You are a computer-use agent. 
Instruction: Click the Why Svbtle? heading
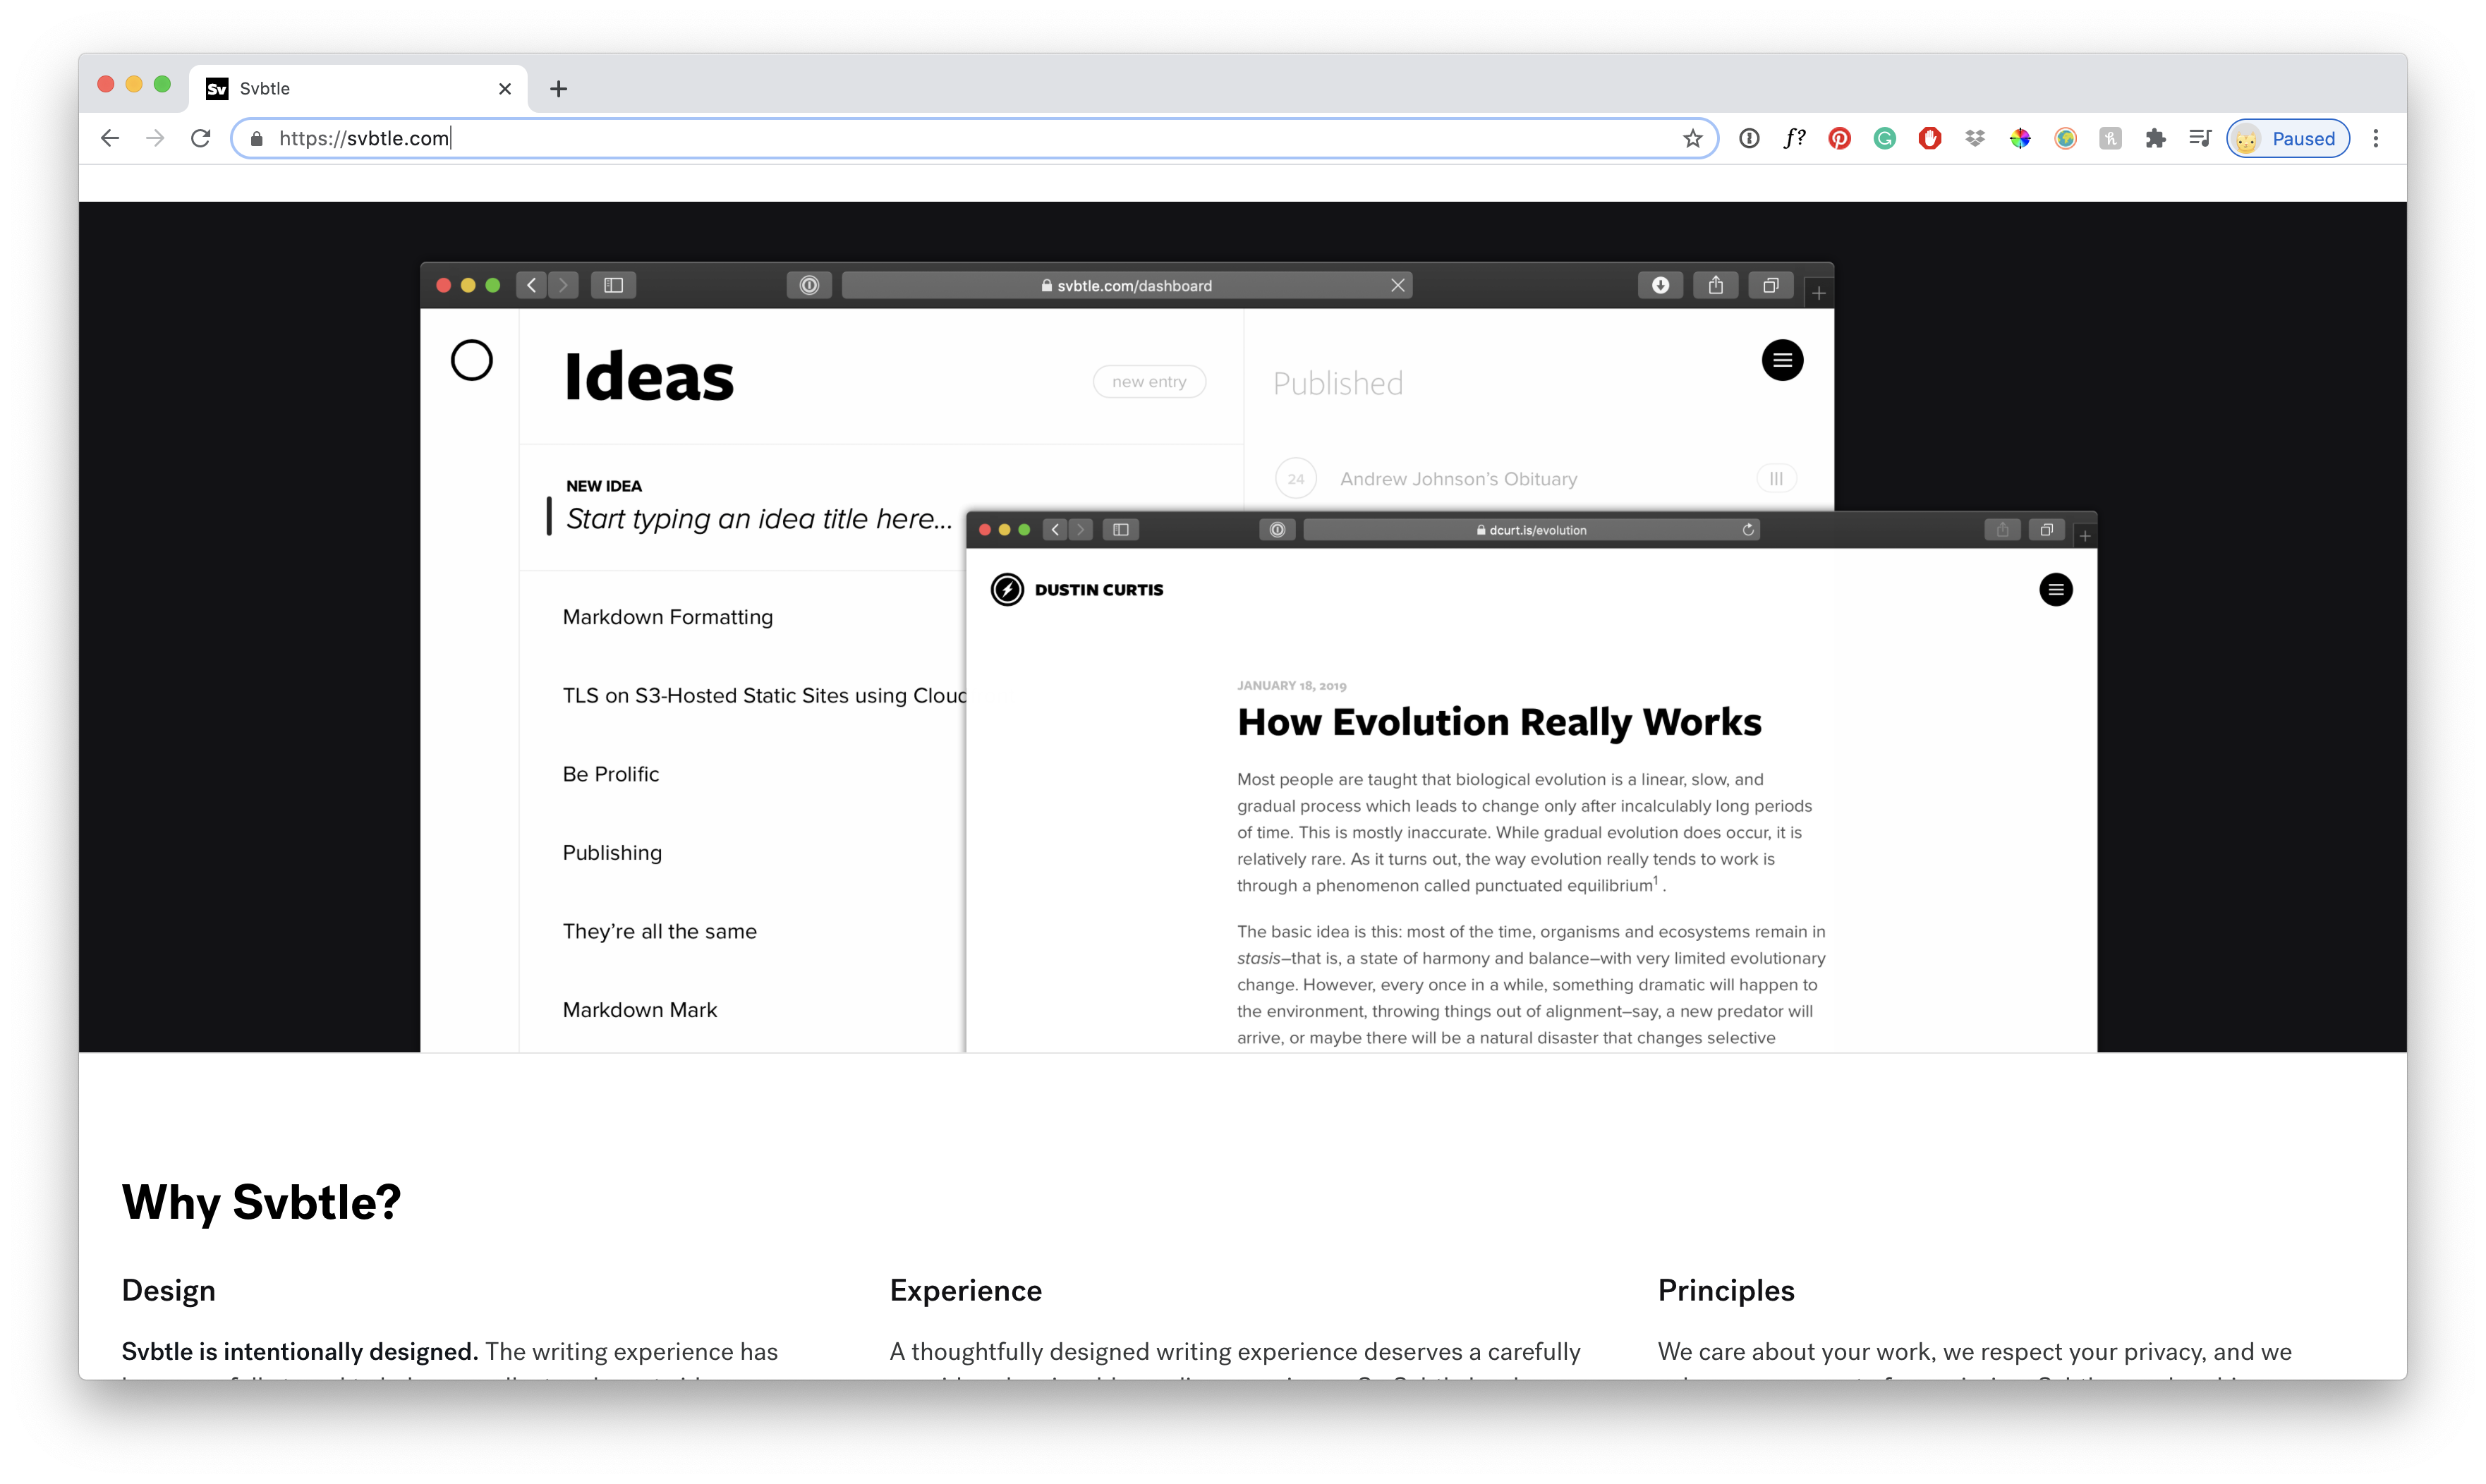[261, 1202]
